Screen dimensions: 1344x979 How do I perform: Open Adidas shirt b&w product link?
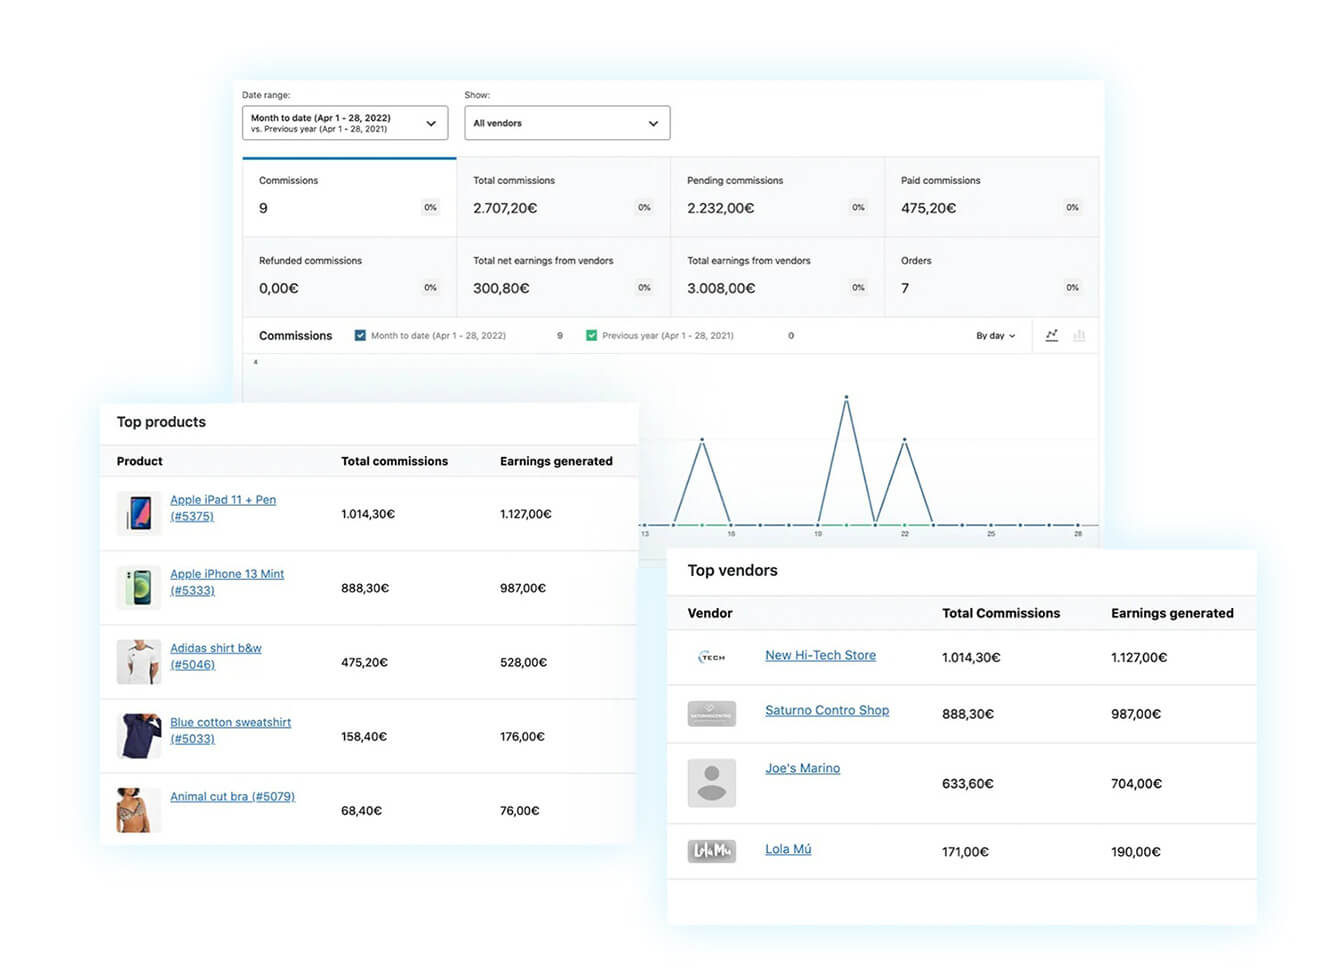tap(216, 656)
